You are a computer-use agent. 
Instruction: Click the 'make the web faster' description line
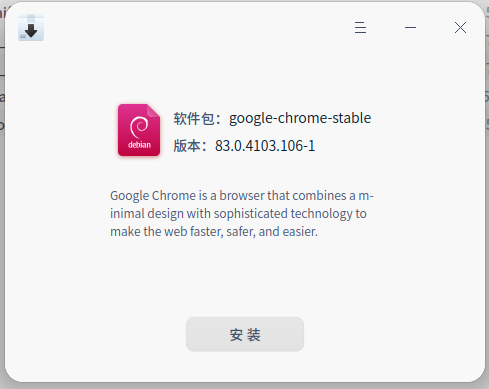tap(214, 231)
